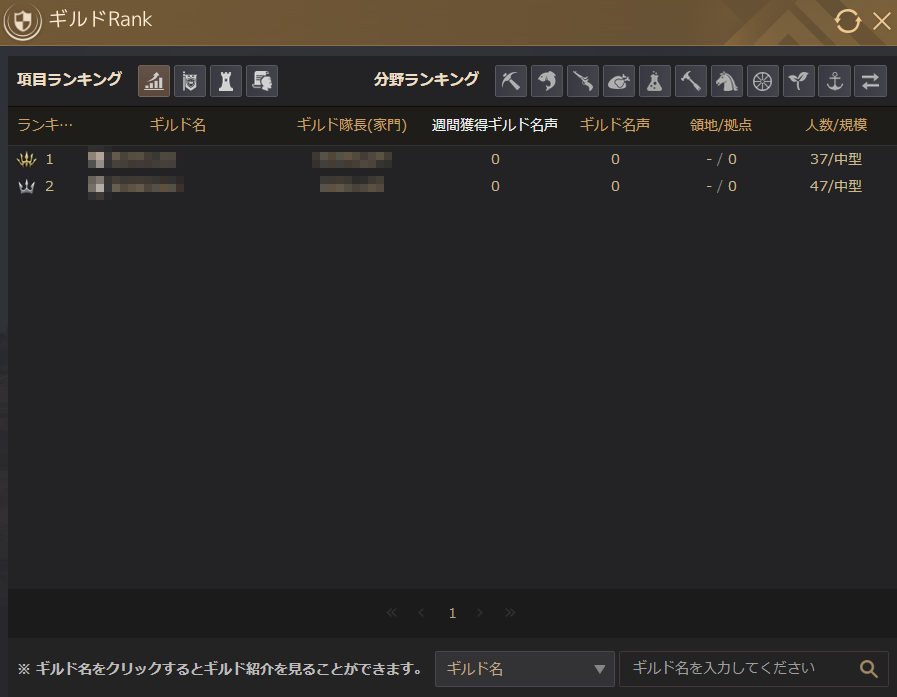Screen dimensions: 897x697
Task: Select the anchor sailing field ranking
Action: coord(835,81)
